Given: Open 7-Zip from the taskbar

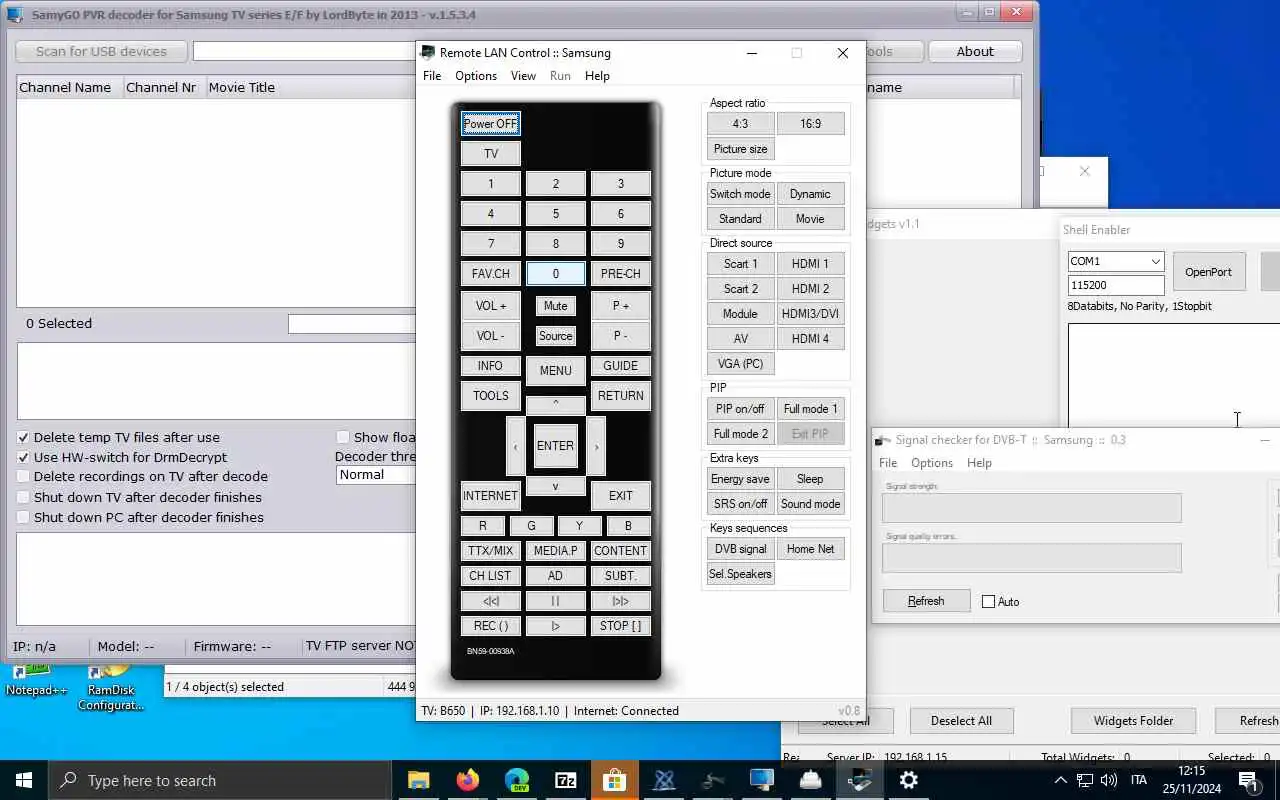Looking at the screenshot, I should click(565, 780).
